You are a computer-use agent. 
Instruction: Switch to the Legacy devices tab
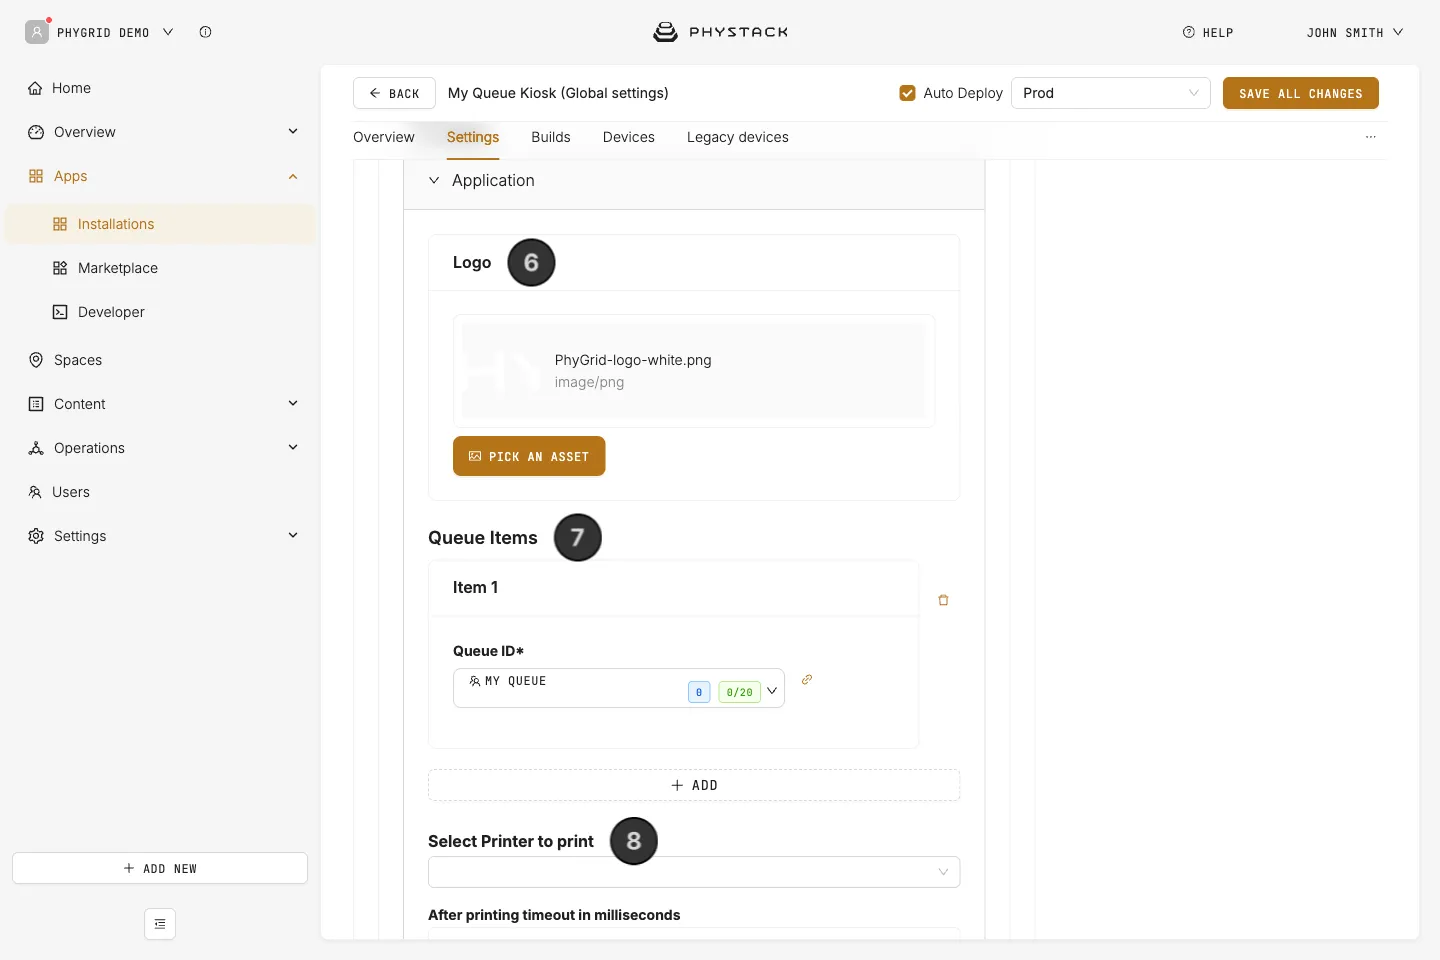click(738, 137)
